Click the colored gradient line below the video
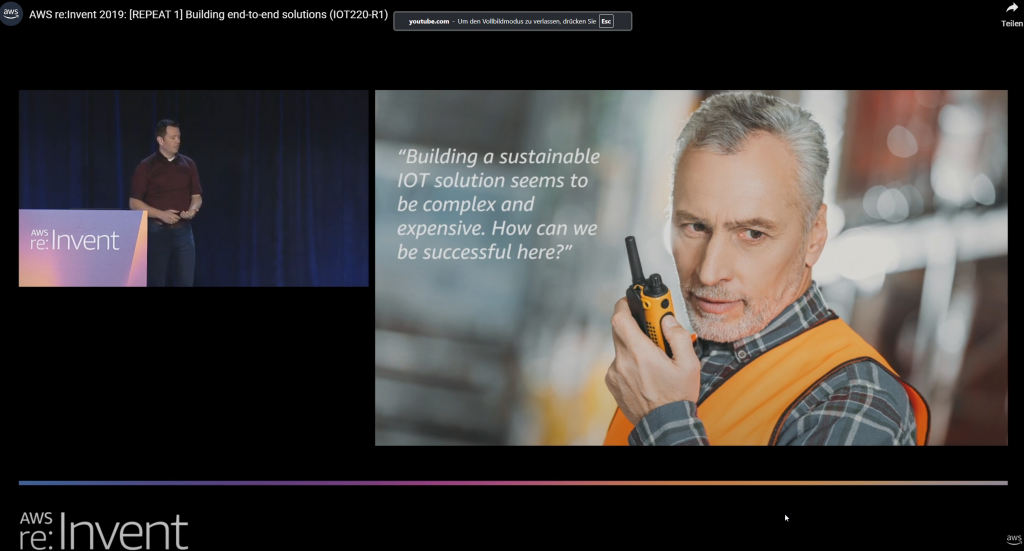This screenshot has height=551, width=1024. (x=512, y=483)
